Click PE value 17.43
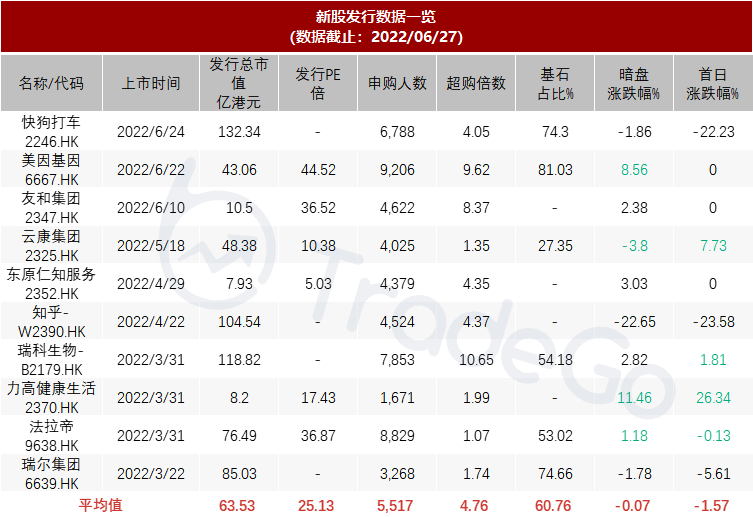 coord(318,398)
